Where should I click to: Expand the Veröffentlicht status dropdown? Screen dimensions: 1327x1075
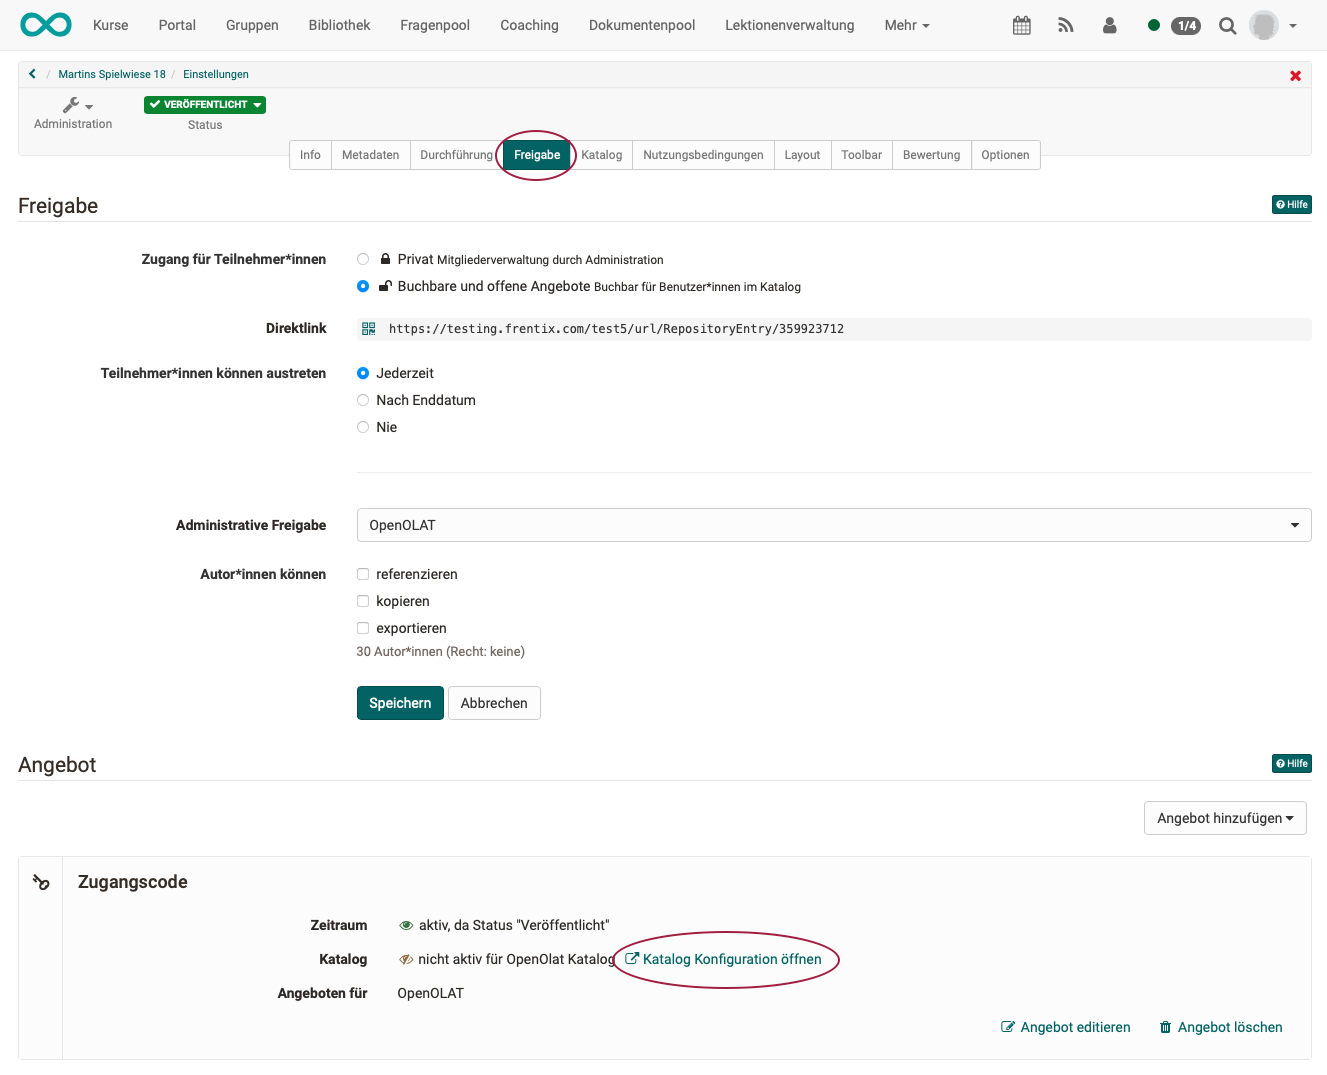[x=205, y=105]
